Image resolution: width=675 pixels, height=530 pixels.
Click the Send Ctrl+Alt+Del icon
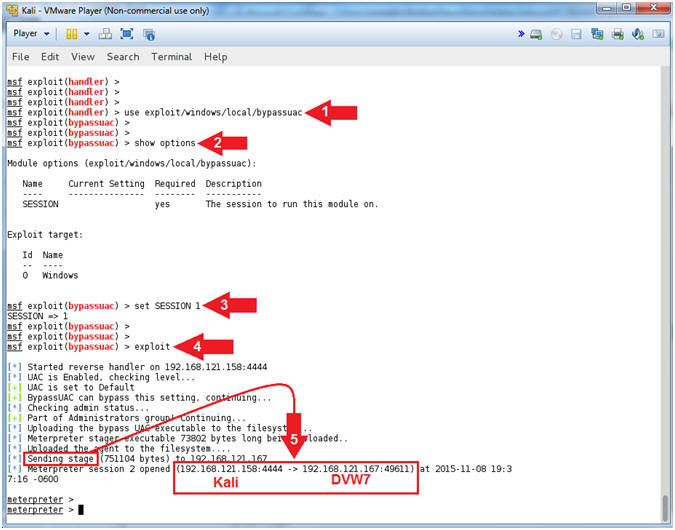click(x=105, y=34)
